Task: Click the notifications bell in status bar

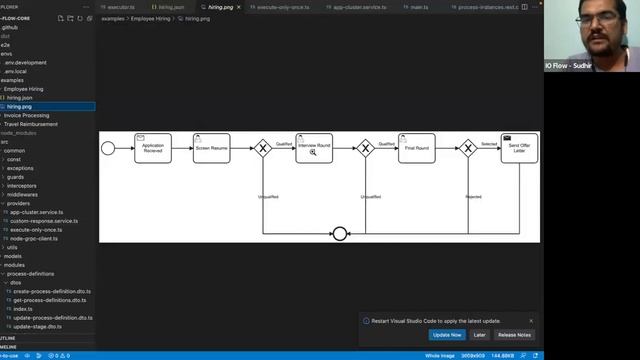Action: coord(536,356)
